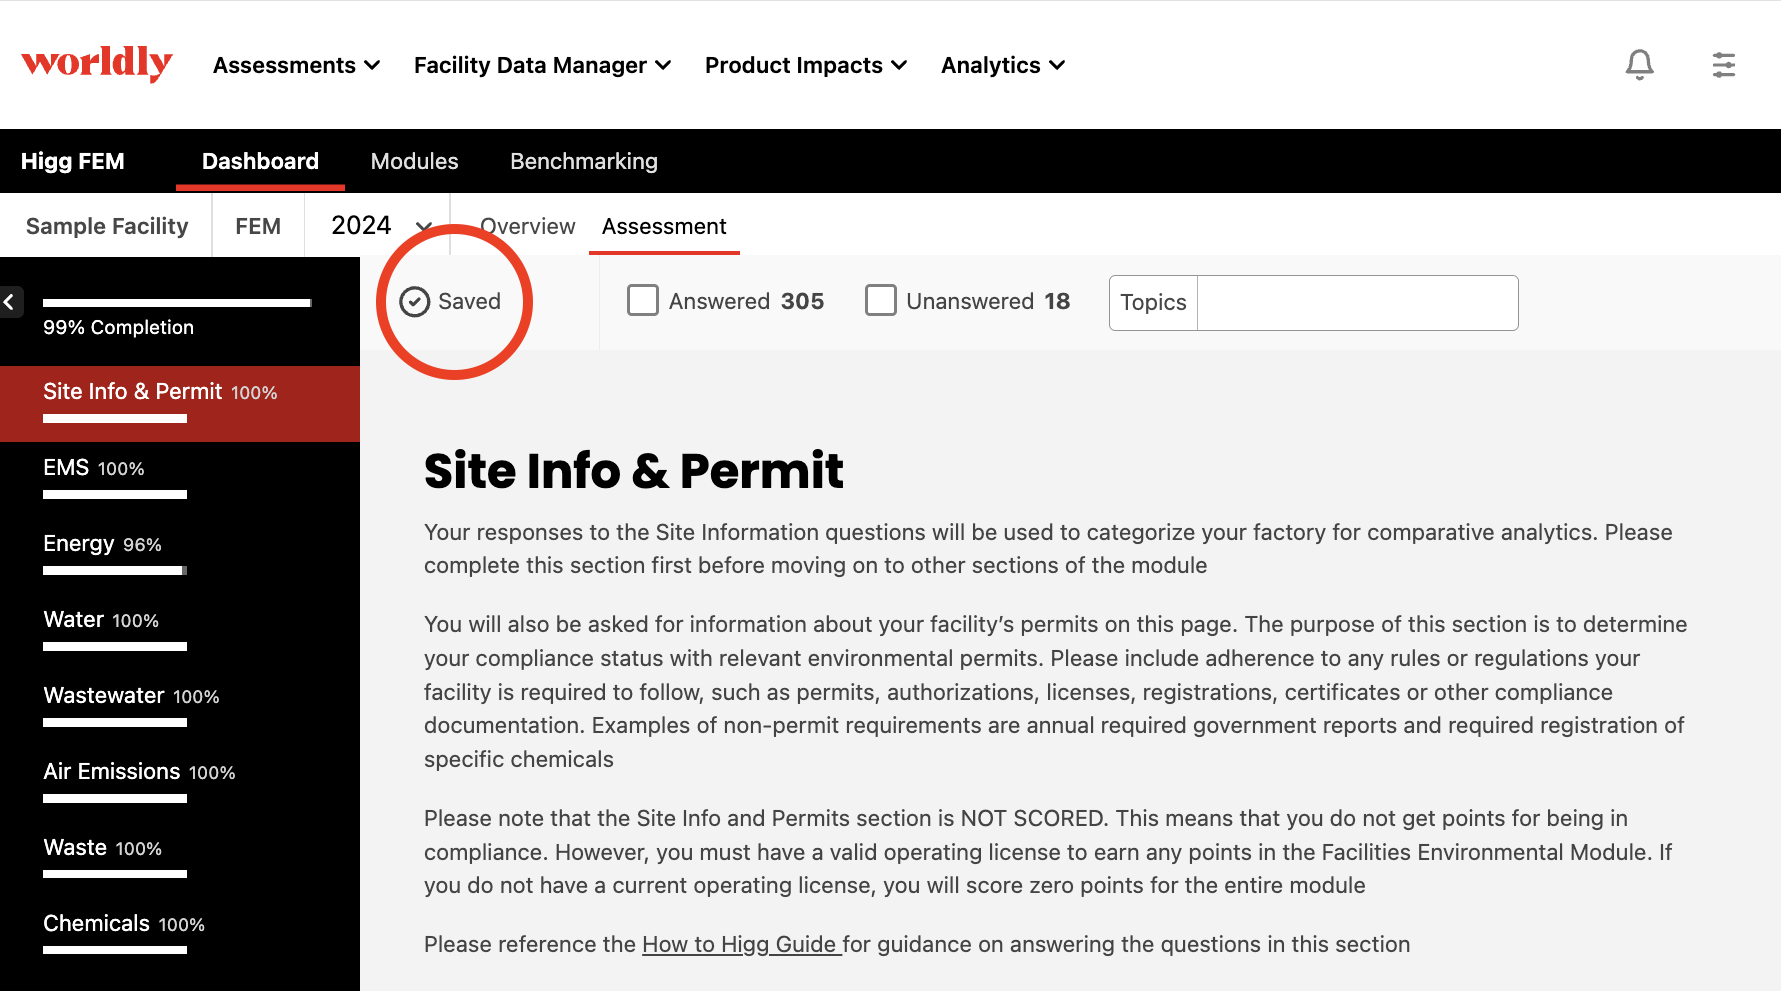Change the 2024 year selector

381,226
